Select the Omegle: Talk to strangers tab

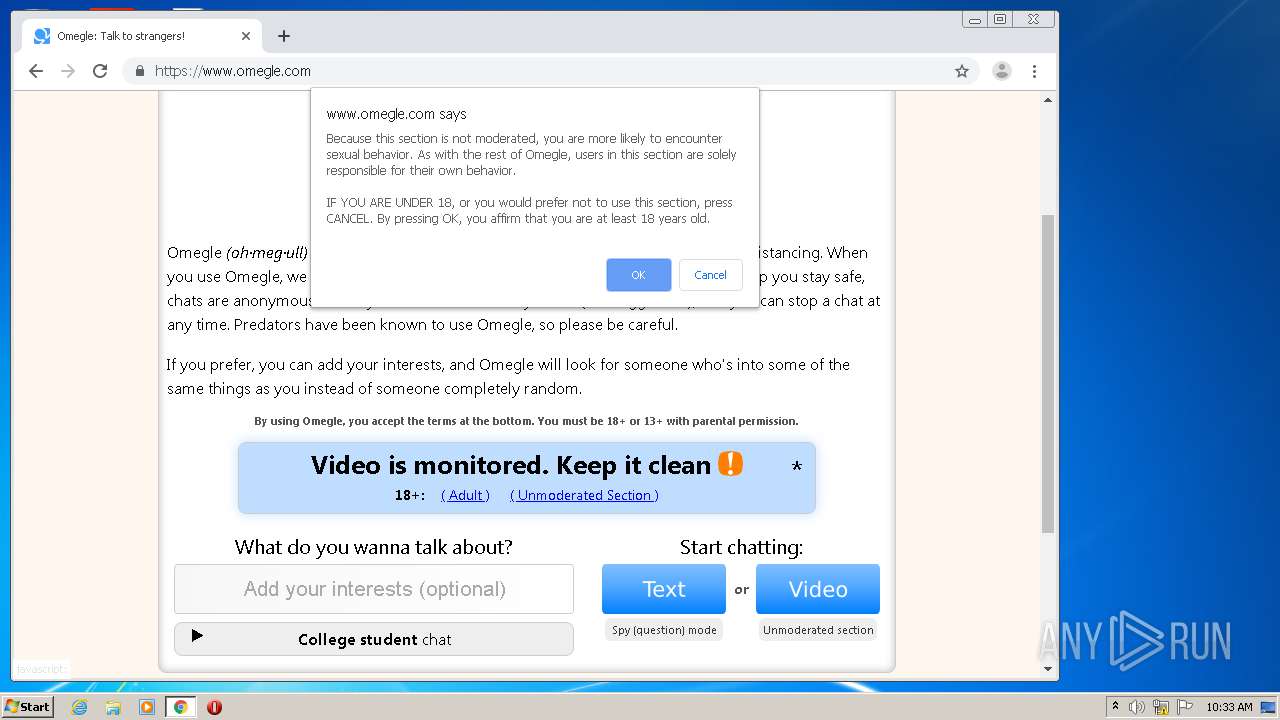[x=140, y=36]
